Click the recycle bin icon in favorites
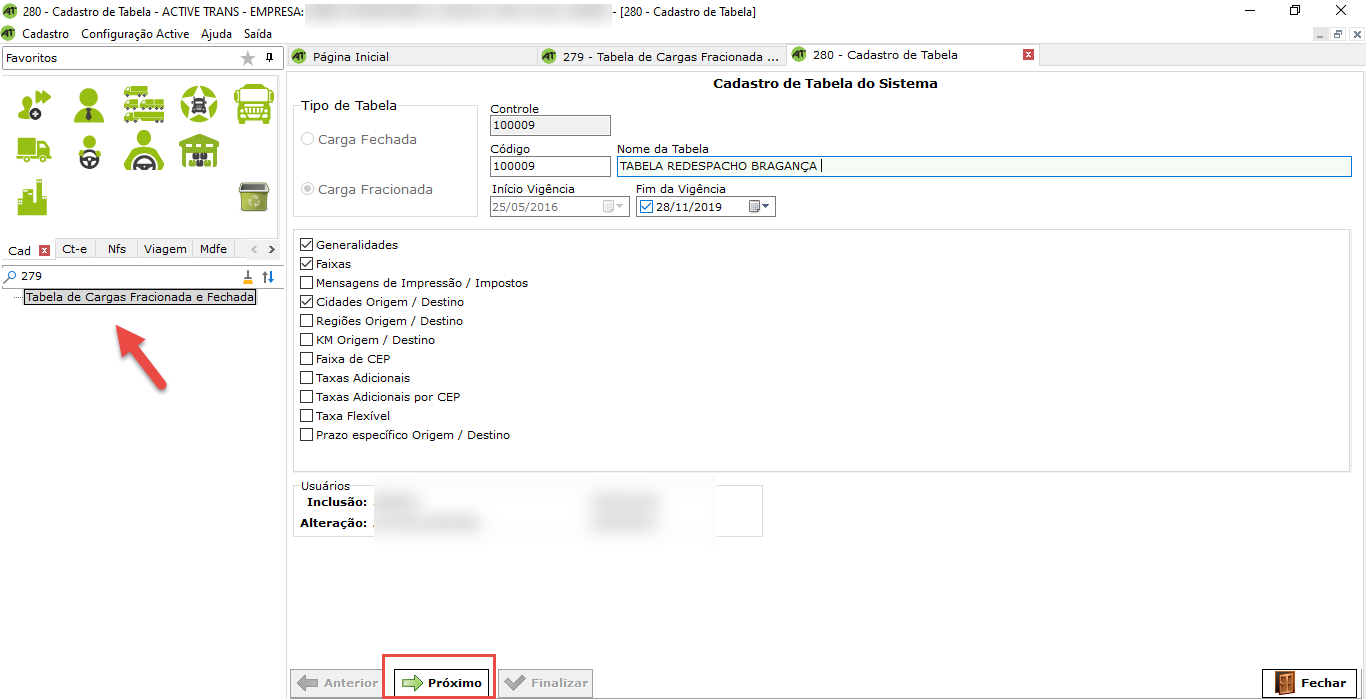This screenshot has width=1366, height=699. tap(253, 197)
